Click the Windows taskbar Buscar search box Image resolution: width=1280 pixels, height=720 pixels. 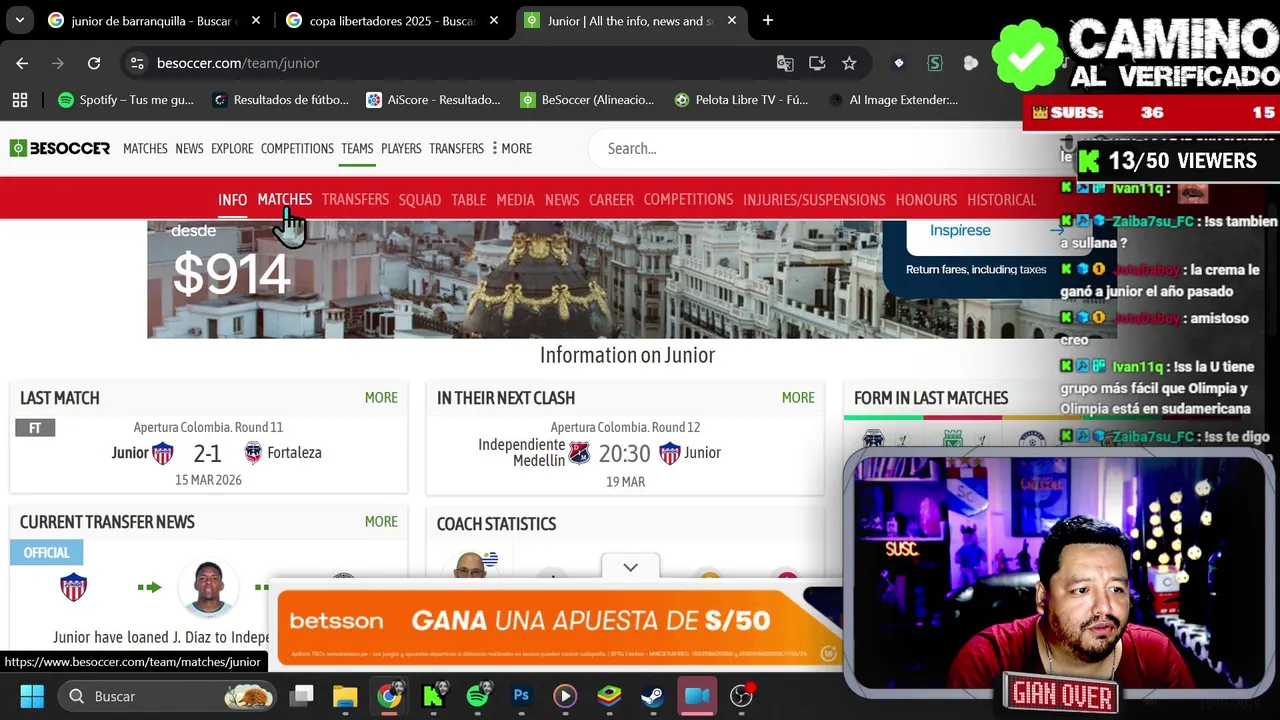(x=168, y=696)
